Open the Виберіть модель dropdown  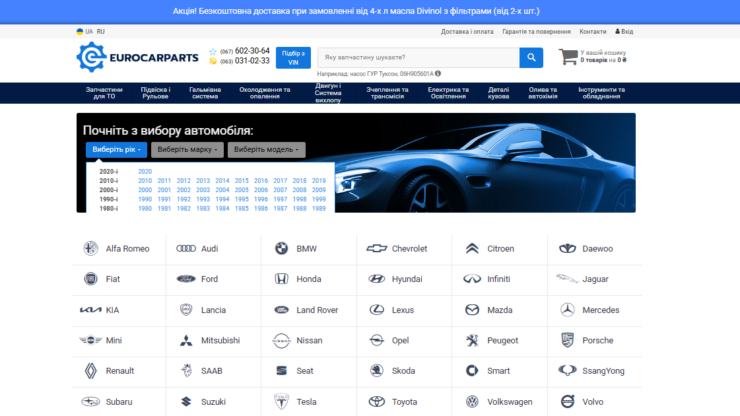(266, 150)
